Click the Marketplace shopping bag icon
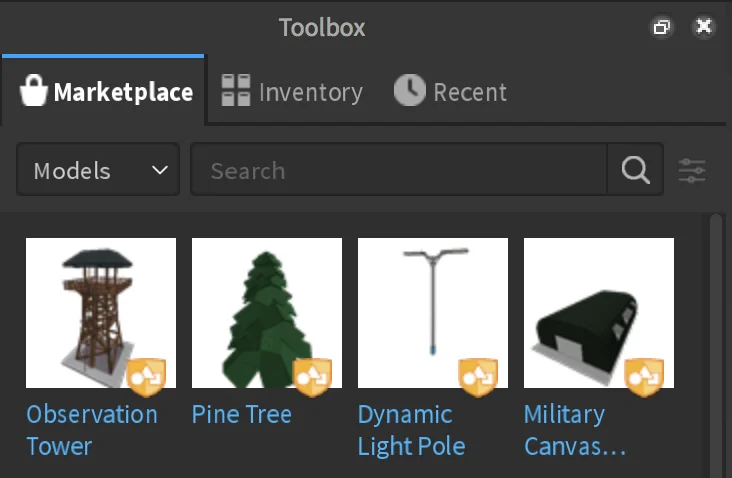Viewport: 732px width, 478px height. point(34,91)
